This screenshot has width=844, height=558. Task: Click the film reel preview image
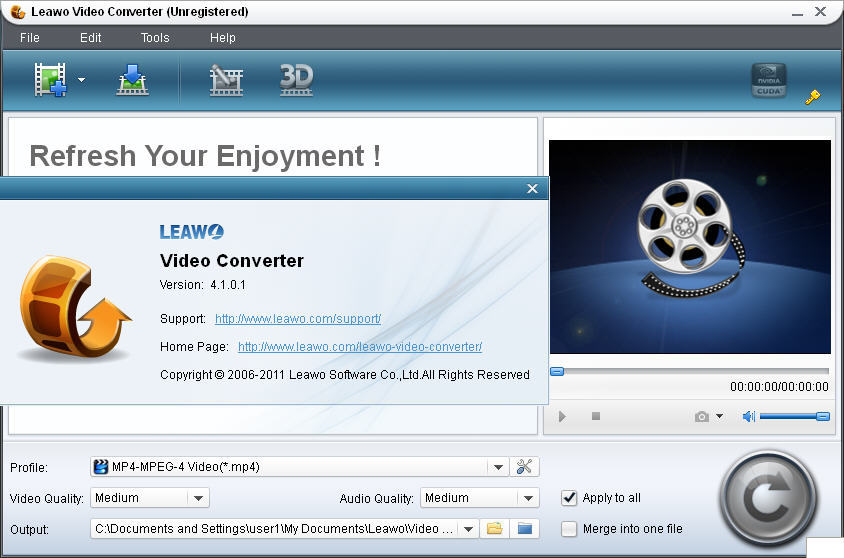tap(690, 247)
